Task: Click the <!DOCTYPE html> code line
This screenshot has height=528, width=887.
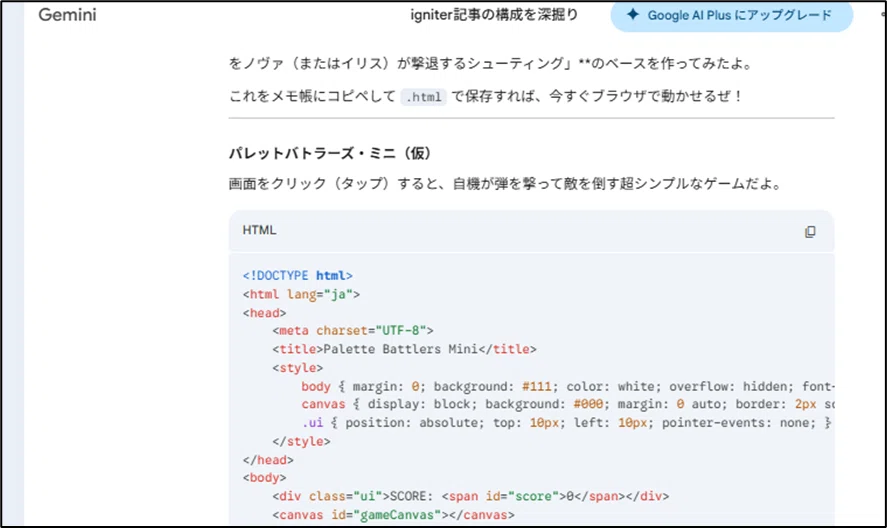Action: pos(298,276)
